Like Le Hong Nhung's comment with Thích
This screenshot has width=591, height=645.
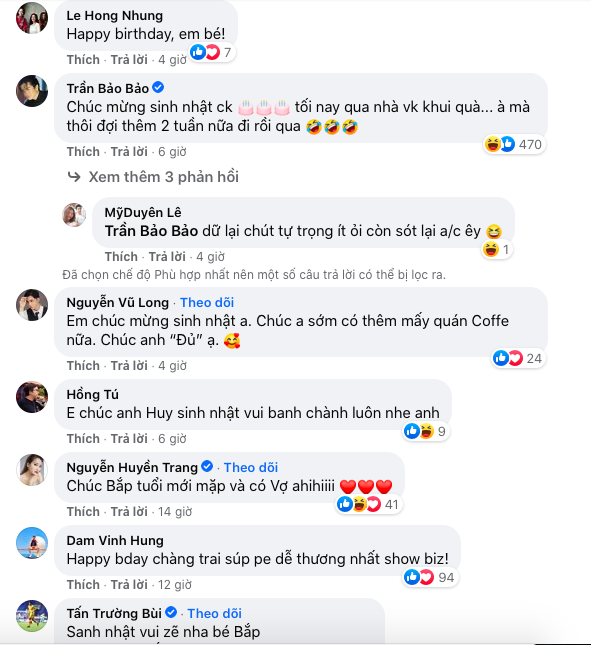[83, 60]
